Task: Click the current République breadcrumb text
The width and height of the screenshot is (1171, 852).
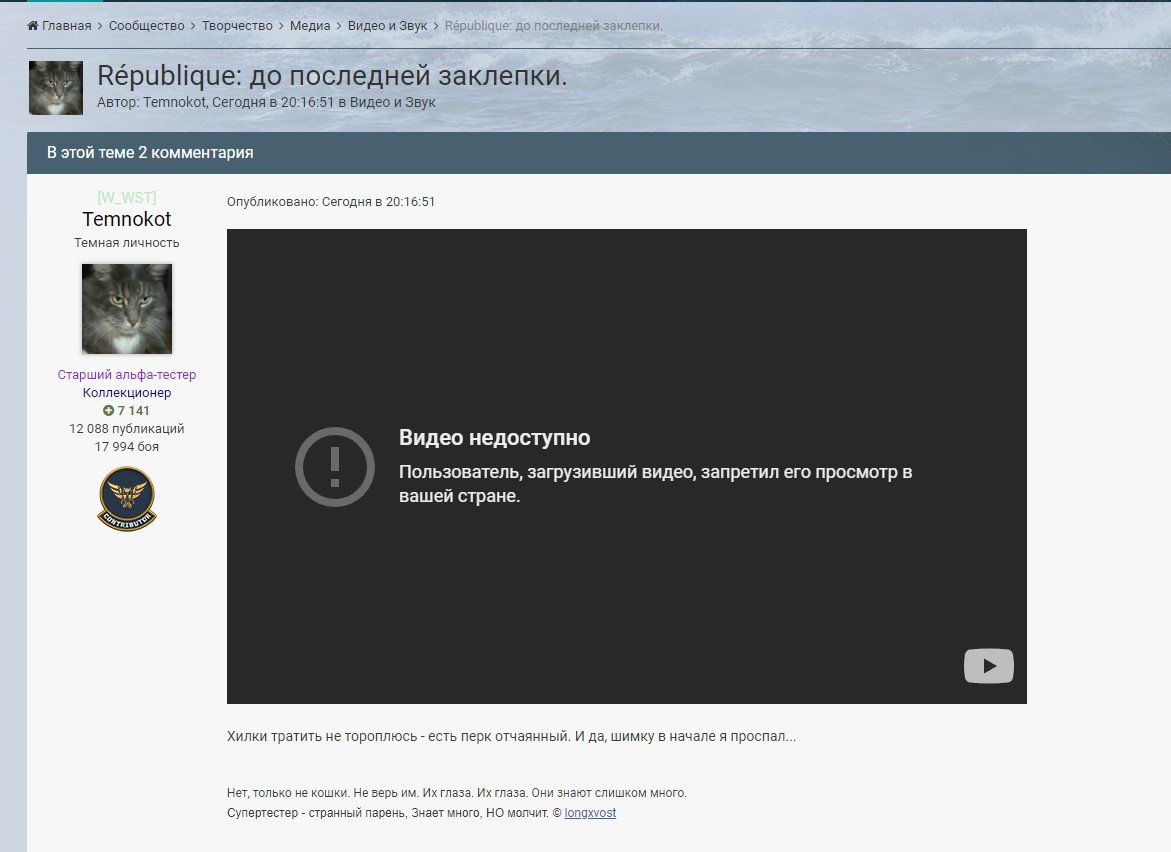Action: [553, 25]
